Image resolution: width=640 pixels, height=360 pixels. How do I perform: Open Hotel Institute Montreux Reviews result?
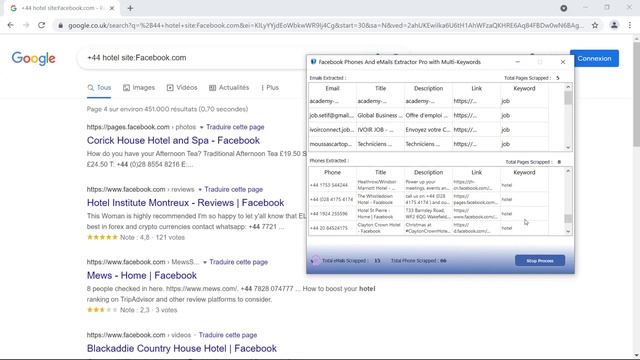[x=185, y=203]
